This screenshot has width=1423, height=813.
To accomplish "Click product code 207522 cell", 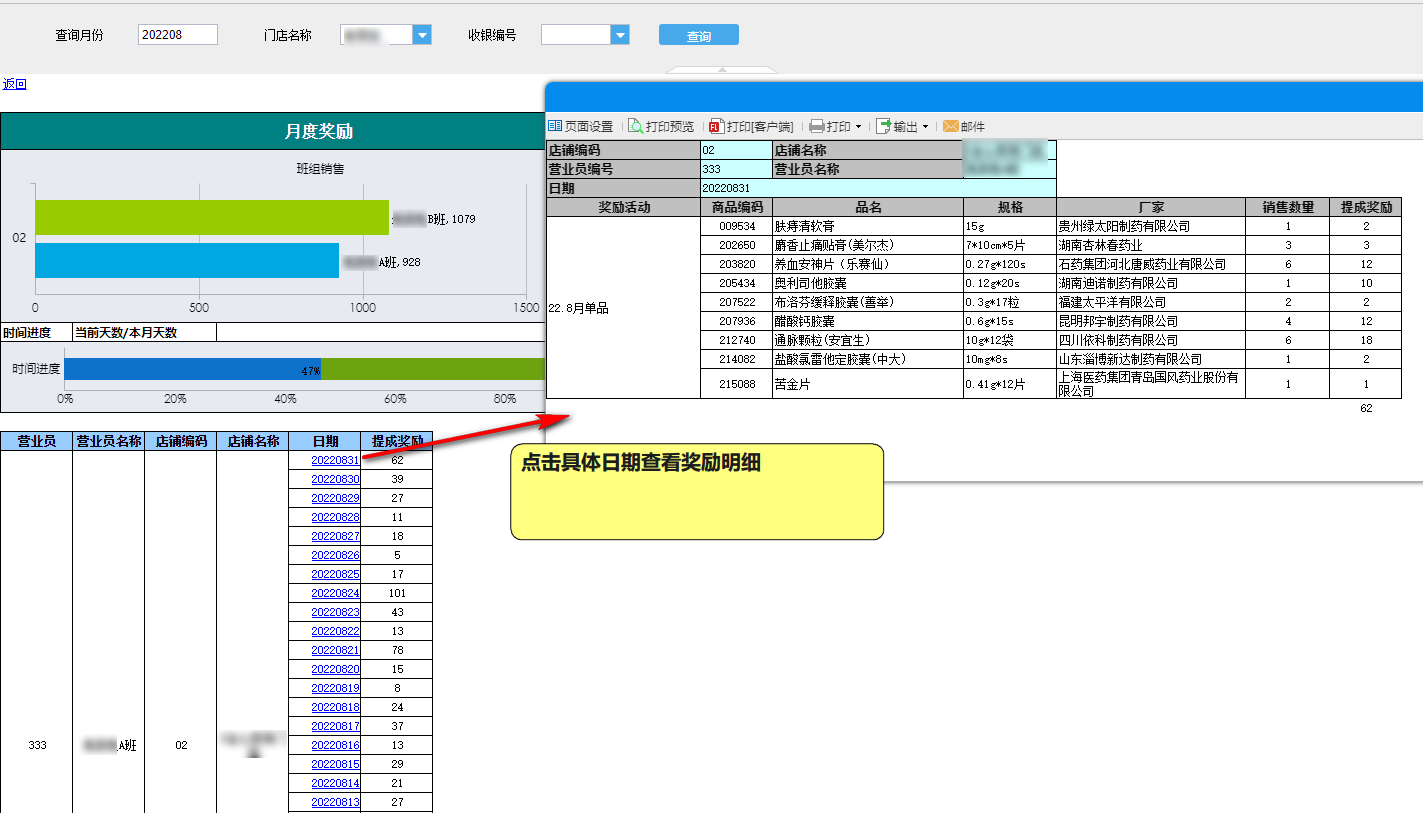I will click(737, 302).
